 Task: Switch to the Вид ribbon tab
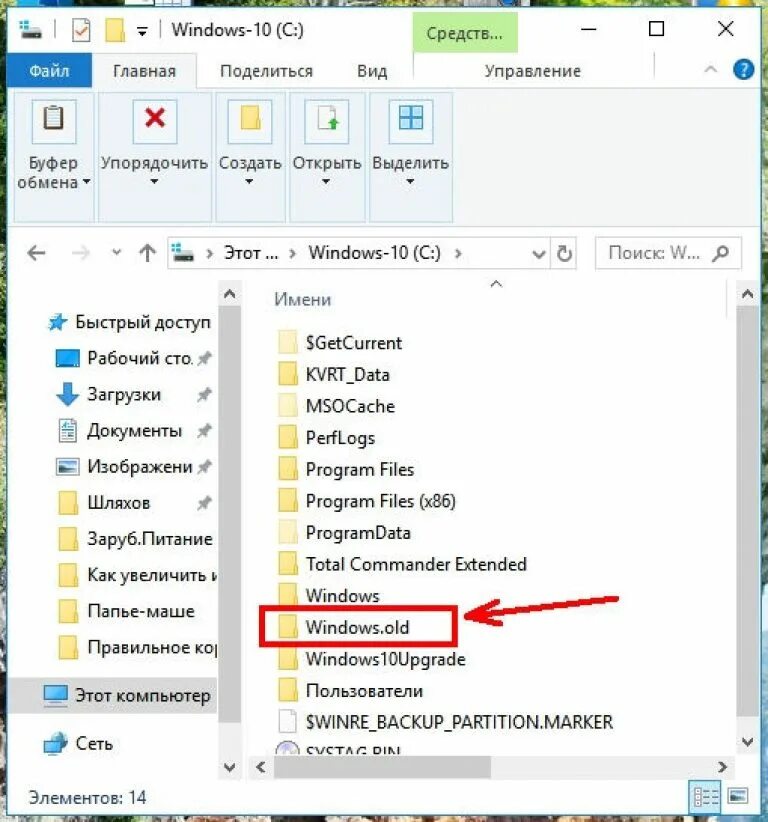(x=372, y=71)
